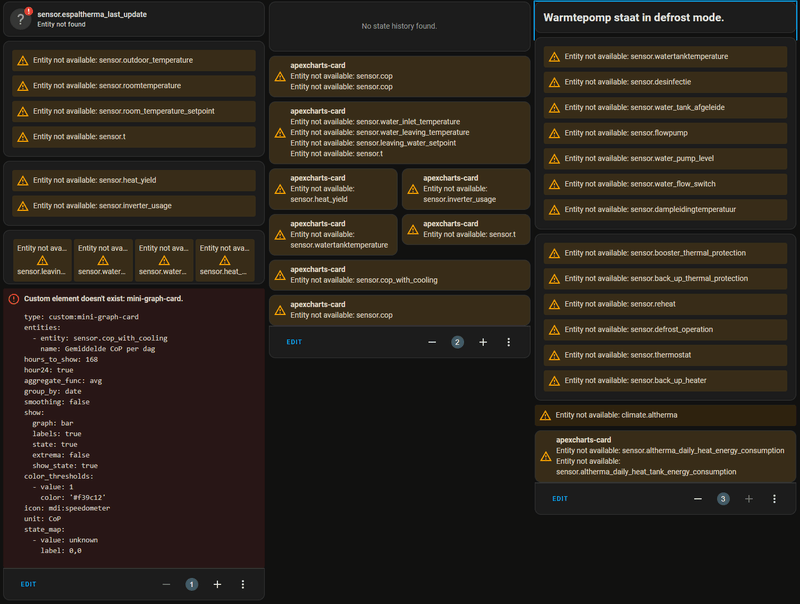Click the position badge showing 3
Screen dimensions: 800x604
723,499
